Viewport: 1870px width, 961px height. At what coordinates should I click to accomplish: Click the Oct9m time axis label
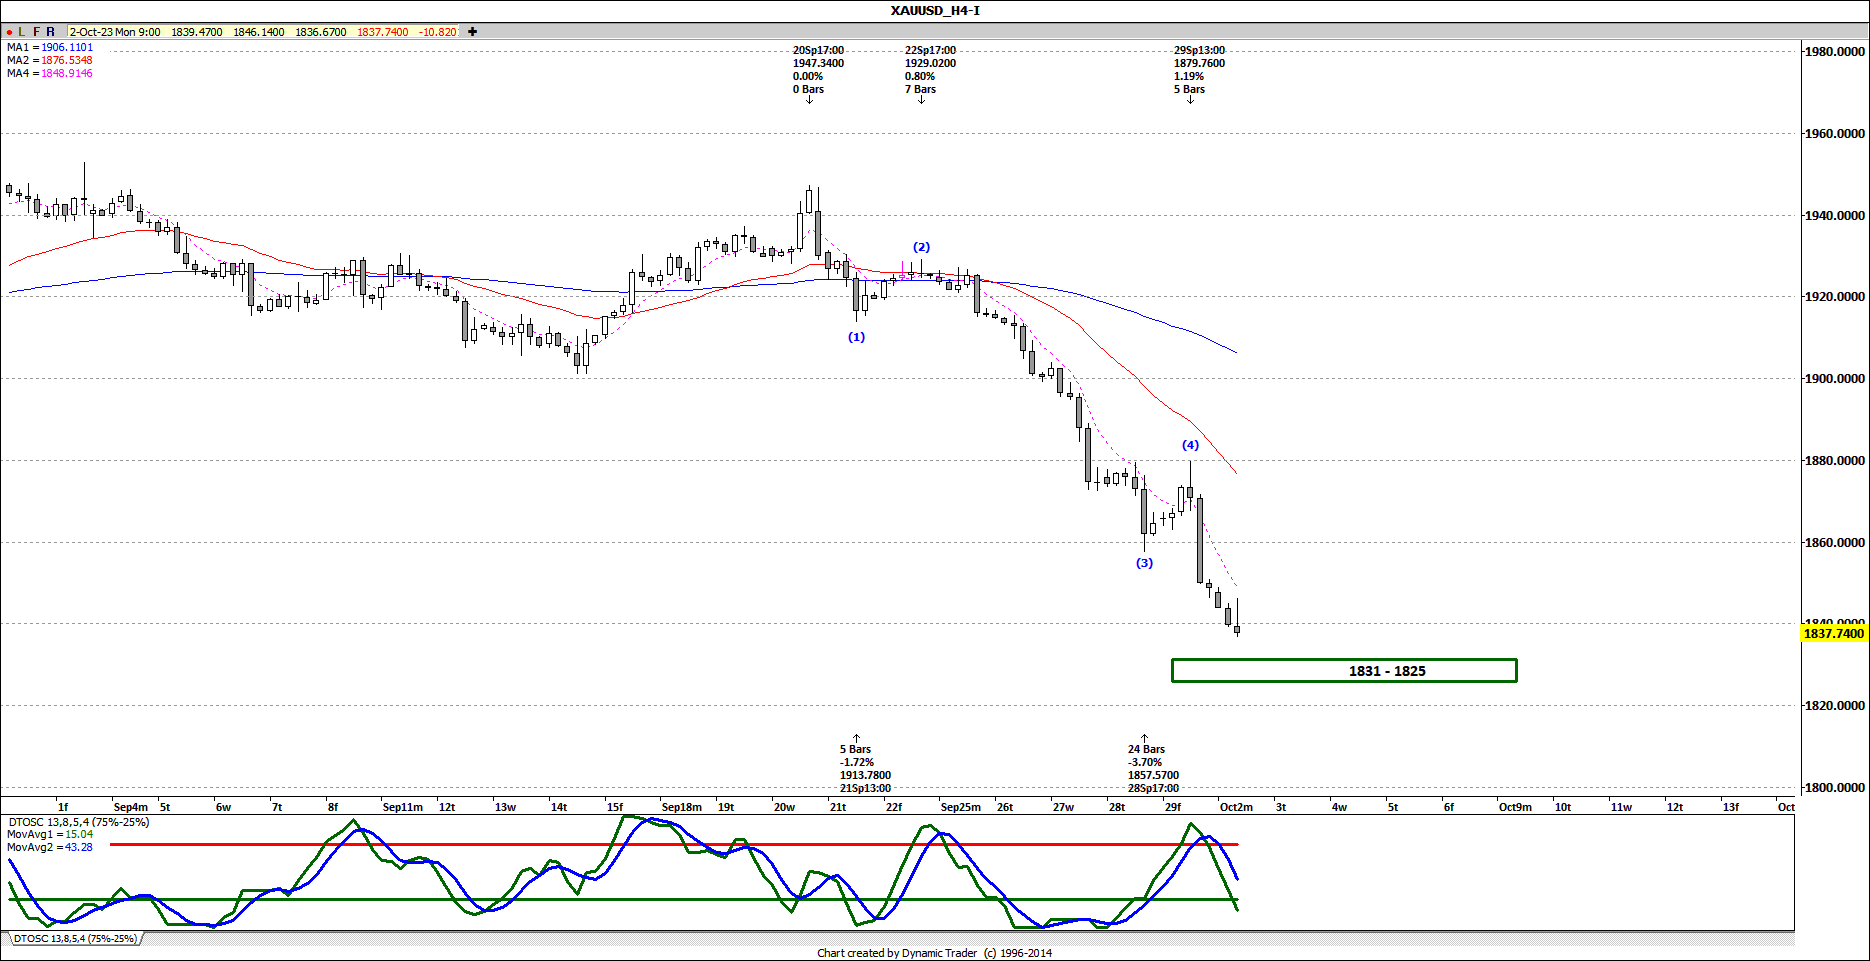1515,807
